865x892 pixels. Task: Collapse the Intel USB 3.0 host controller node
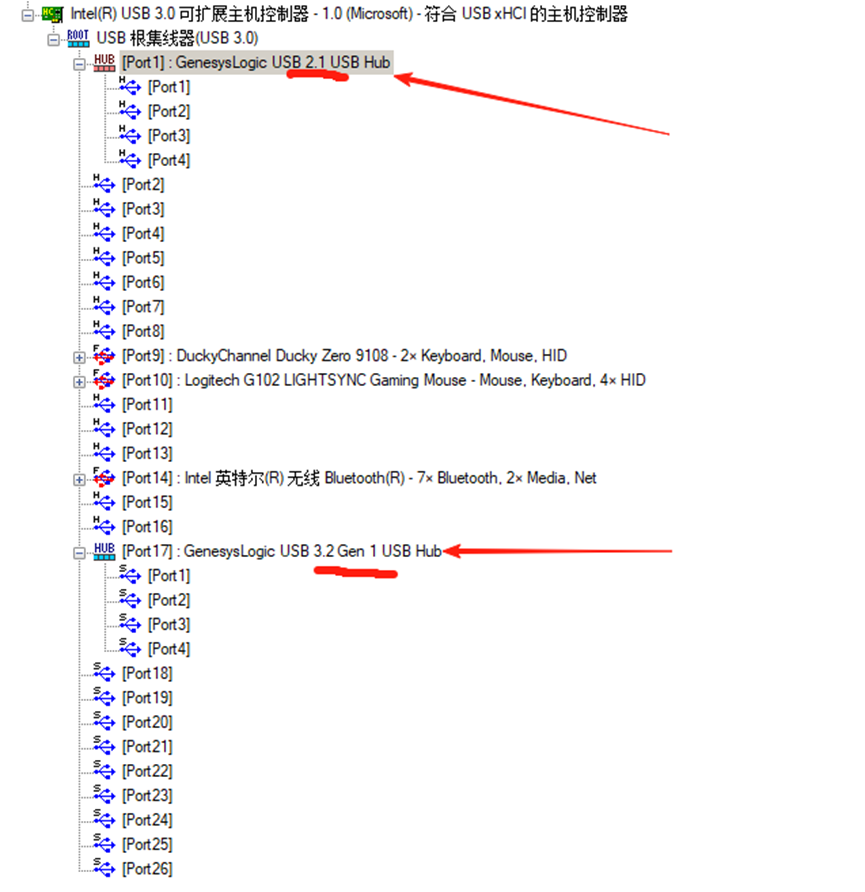coord(28,15)
